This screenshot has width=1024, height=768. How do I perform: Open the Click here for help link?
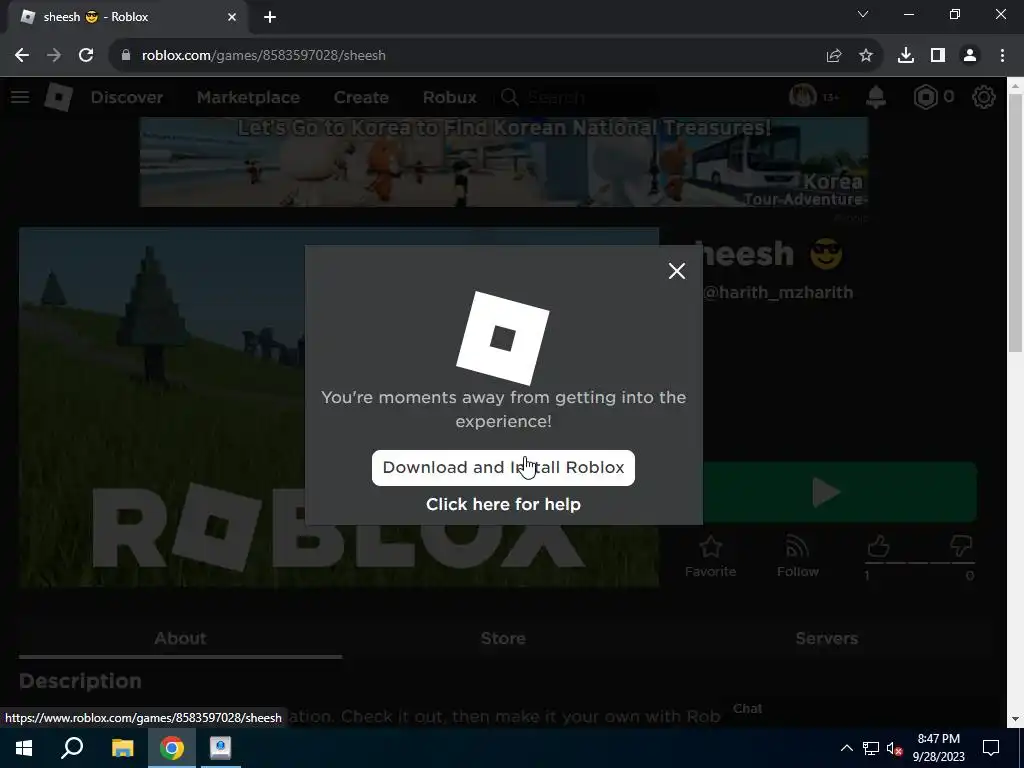coord(503,504)
